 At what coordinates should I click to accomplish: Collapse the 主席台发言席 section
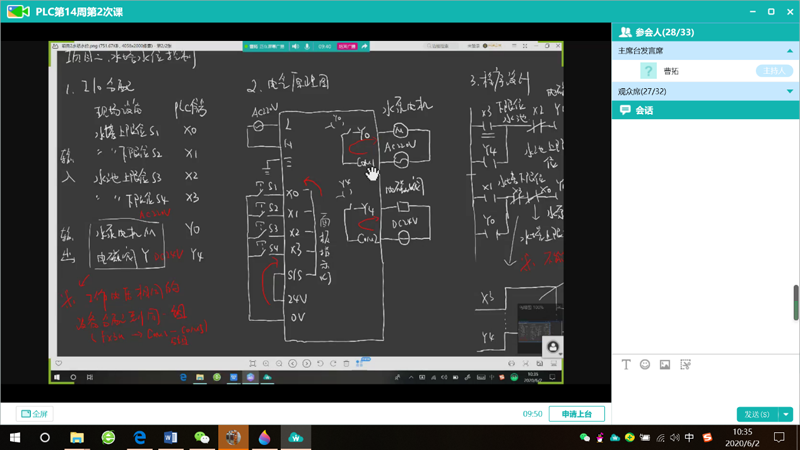pos(790,51)
